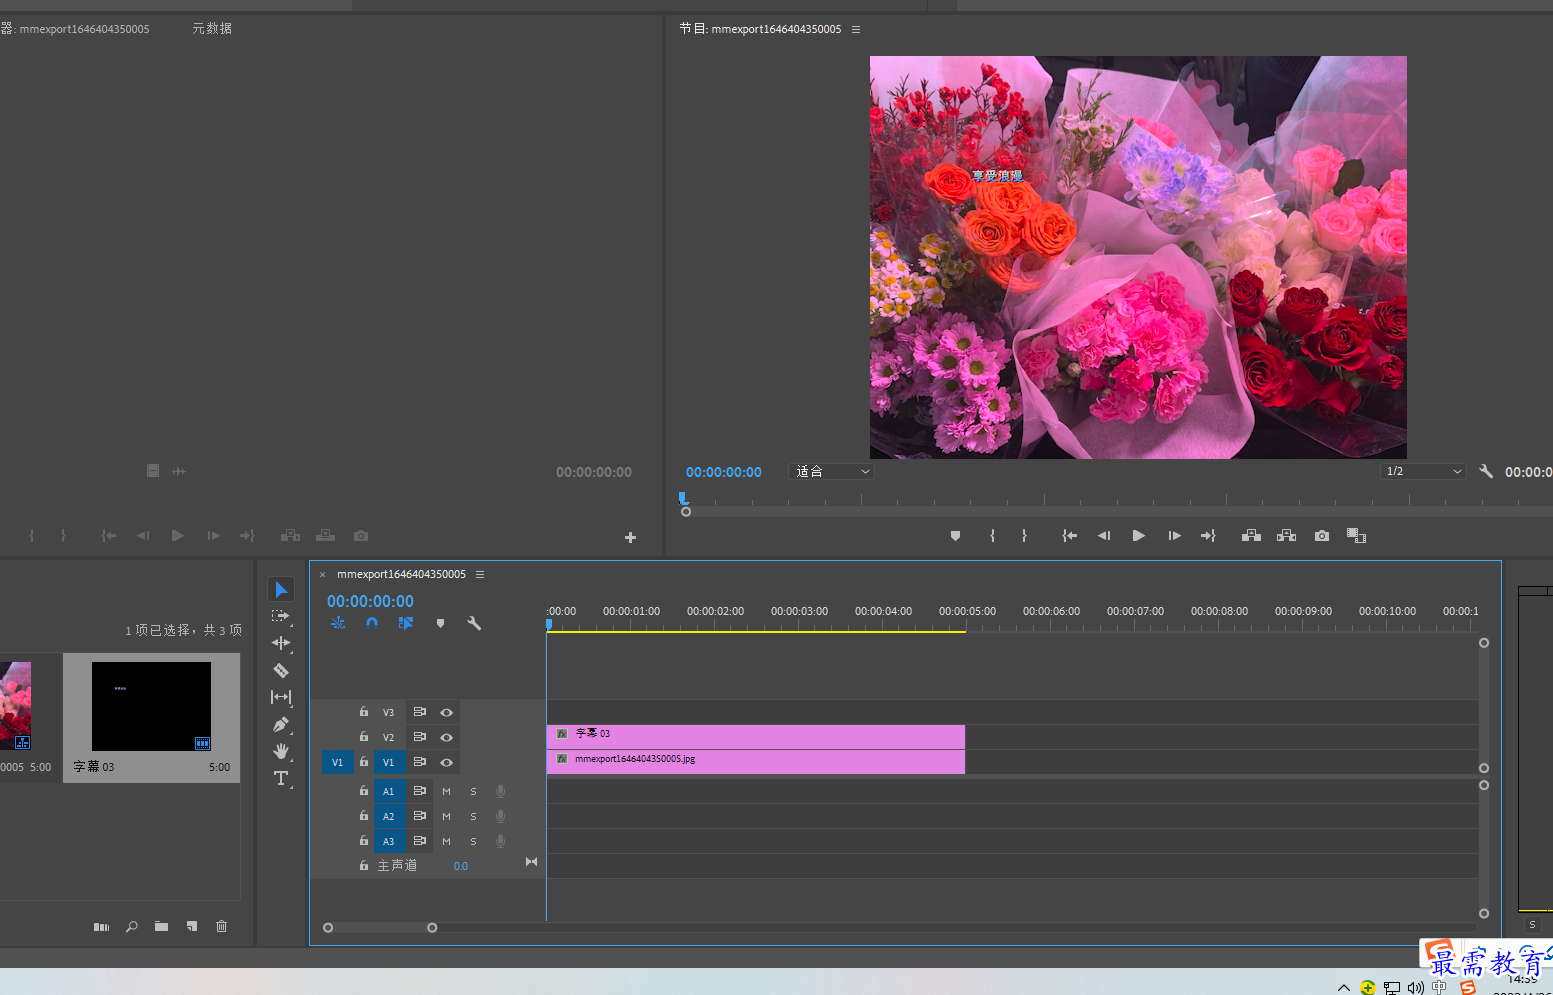Screen dimensions: 1553x995
Task: Click the Program Monitor blue timecode field
Action: pyautogui.click(x=724, y=472)
